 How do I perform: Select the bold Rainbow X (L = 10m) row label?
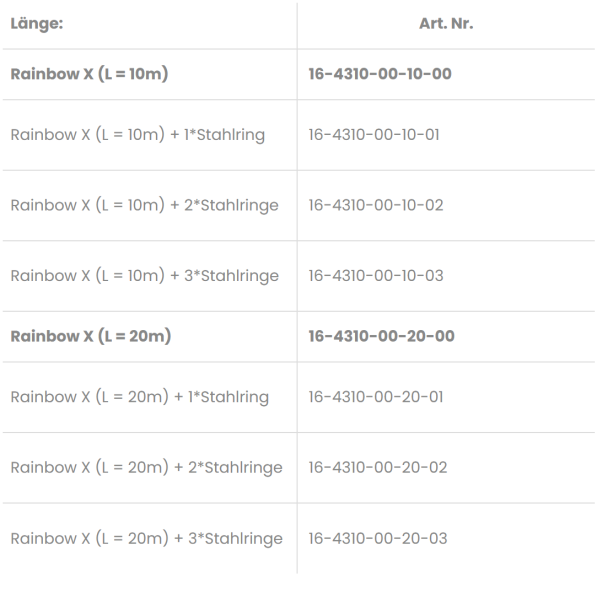(x=88, y=75)
